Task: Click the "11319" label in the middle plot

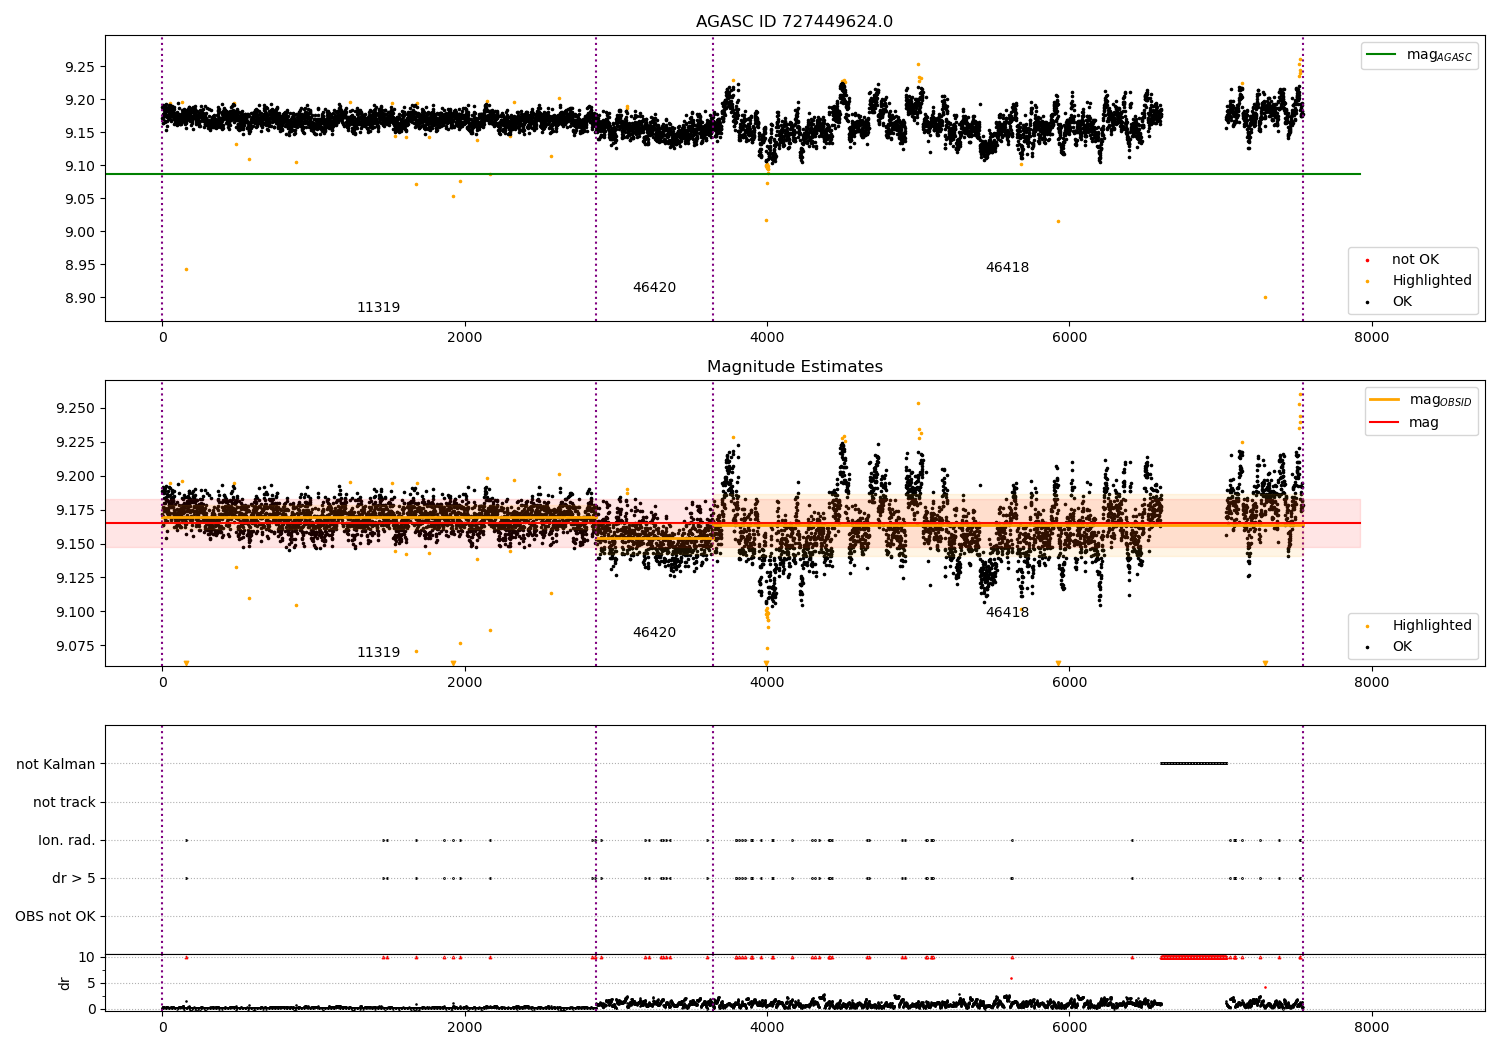Action: pyautogui.click(x=378, y=653)
